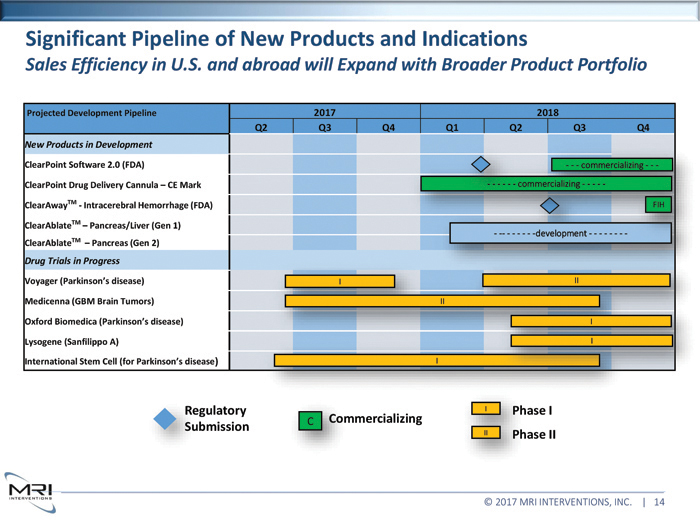Select the Lysogene Phase I bar

591,341
